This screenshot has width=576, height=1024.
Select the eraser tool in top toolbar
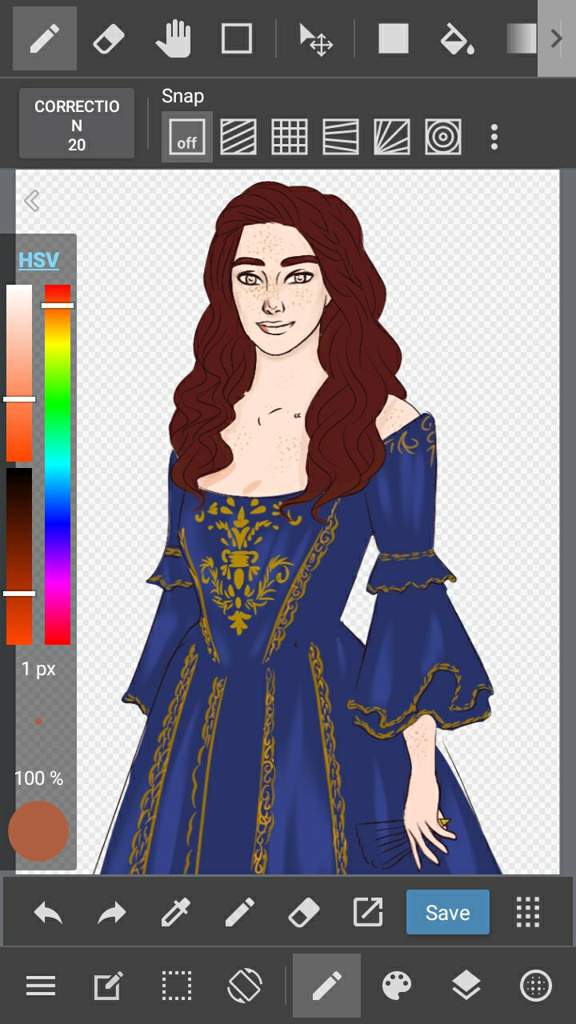109,39
